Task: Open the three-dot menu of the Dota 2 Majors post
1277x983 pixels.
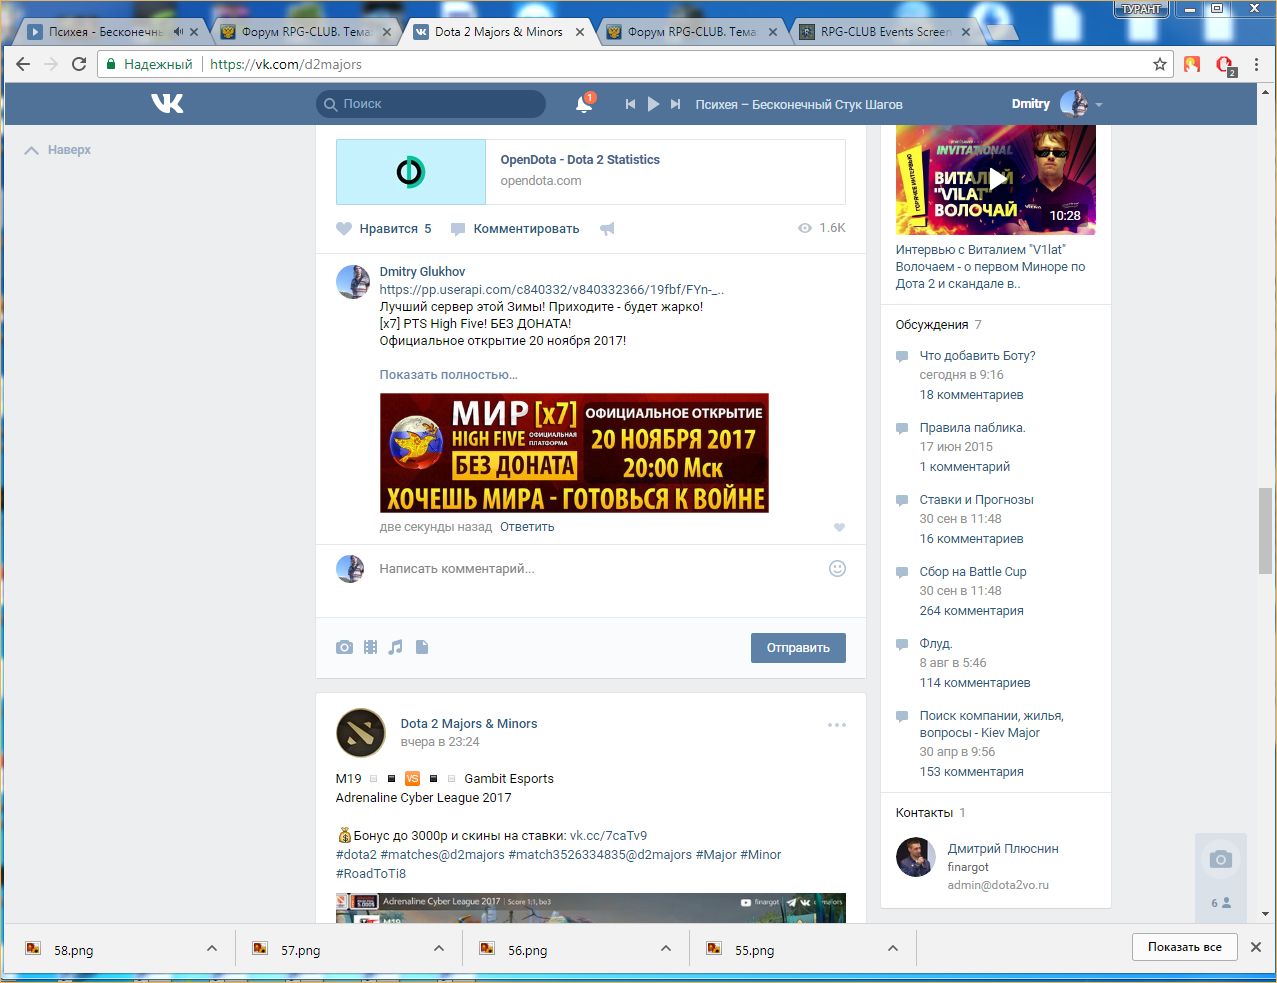Action: click(837, 725)
